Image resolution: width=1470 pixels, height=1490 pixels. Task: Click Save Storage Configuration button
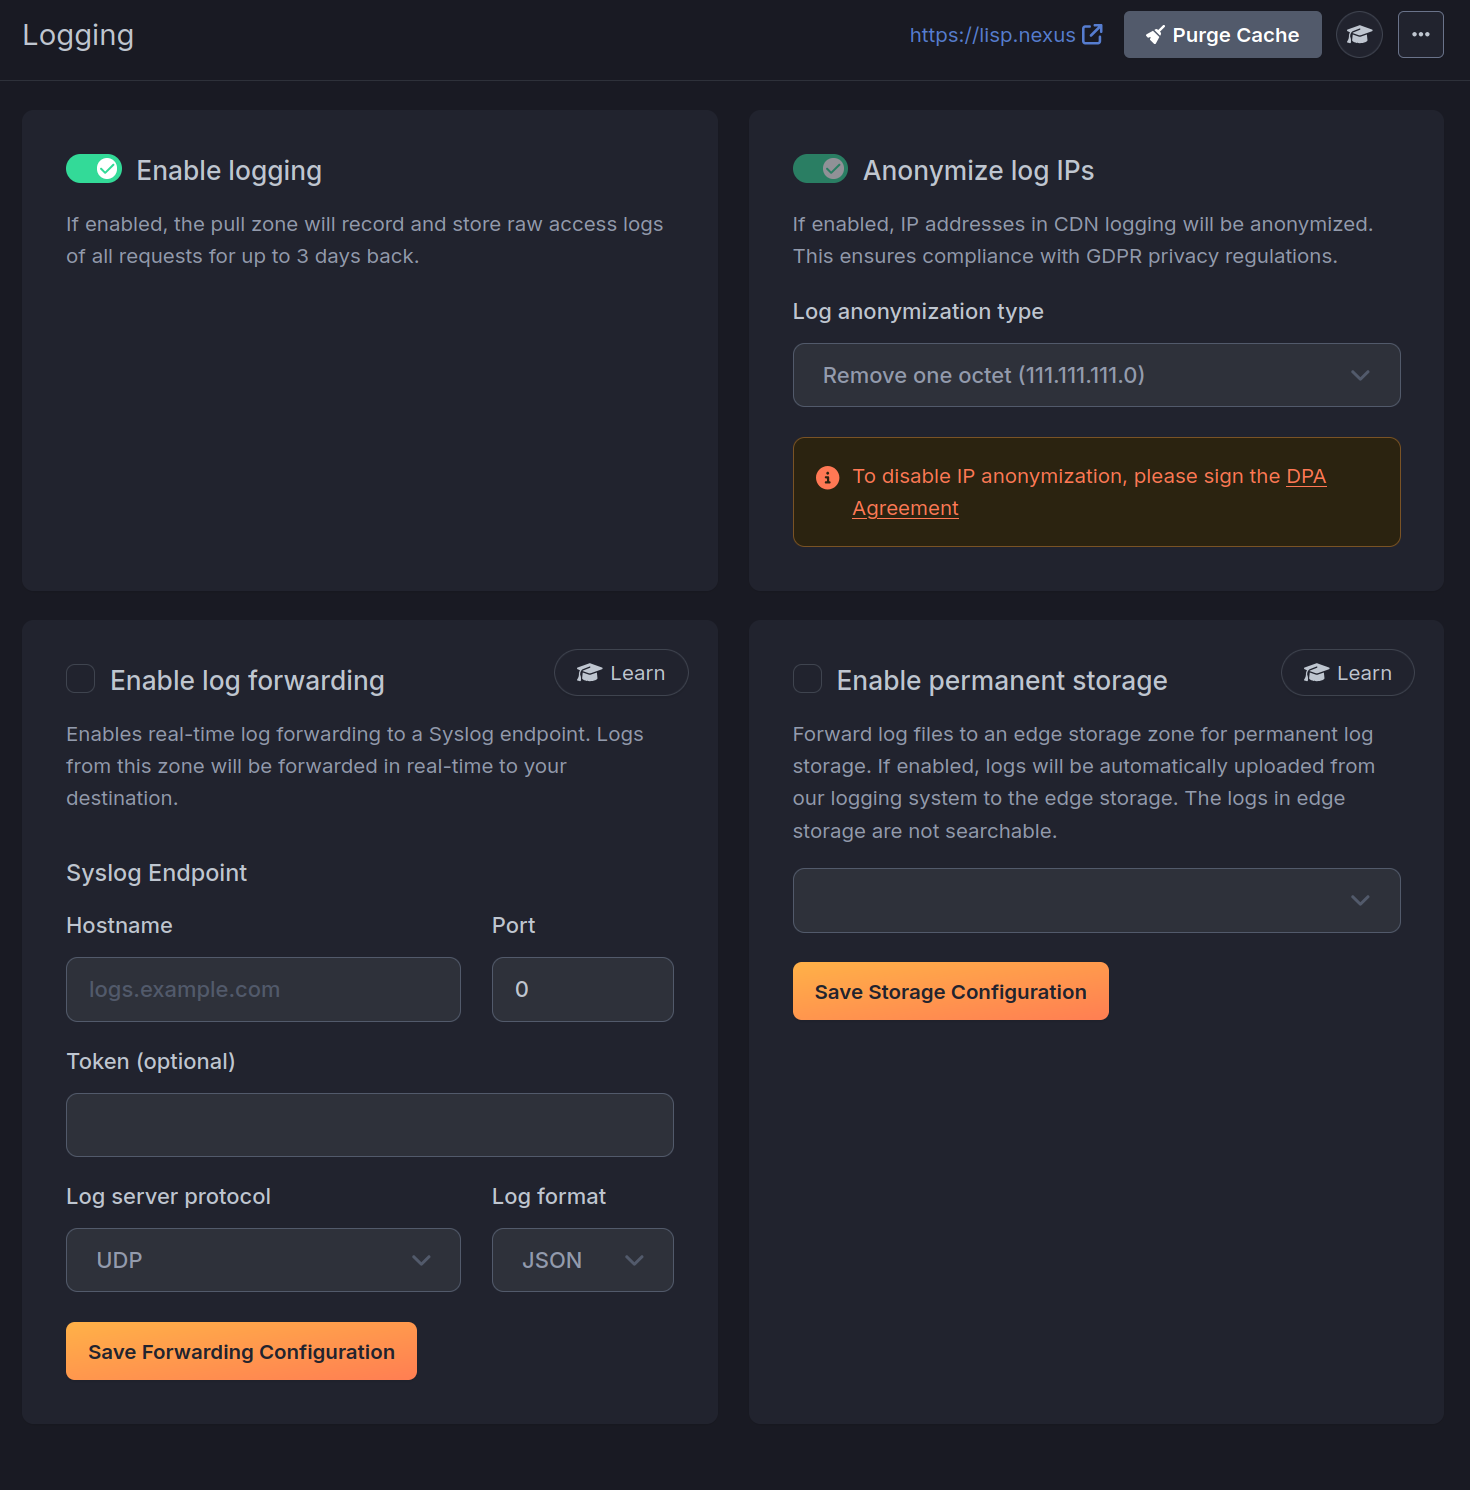point(950,991)
